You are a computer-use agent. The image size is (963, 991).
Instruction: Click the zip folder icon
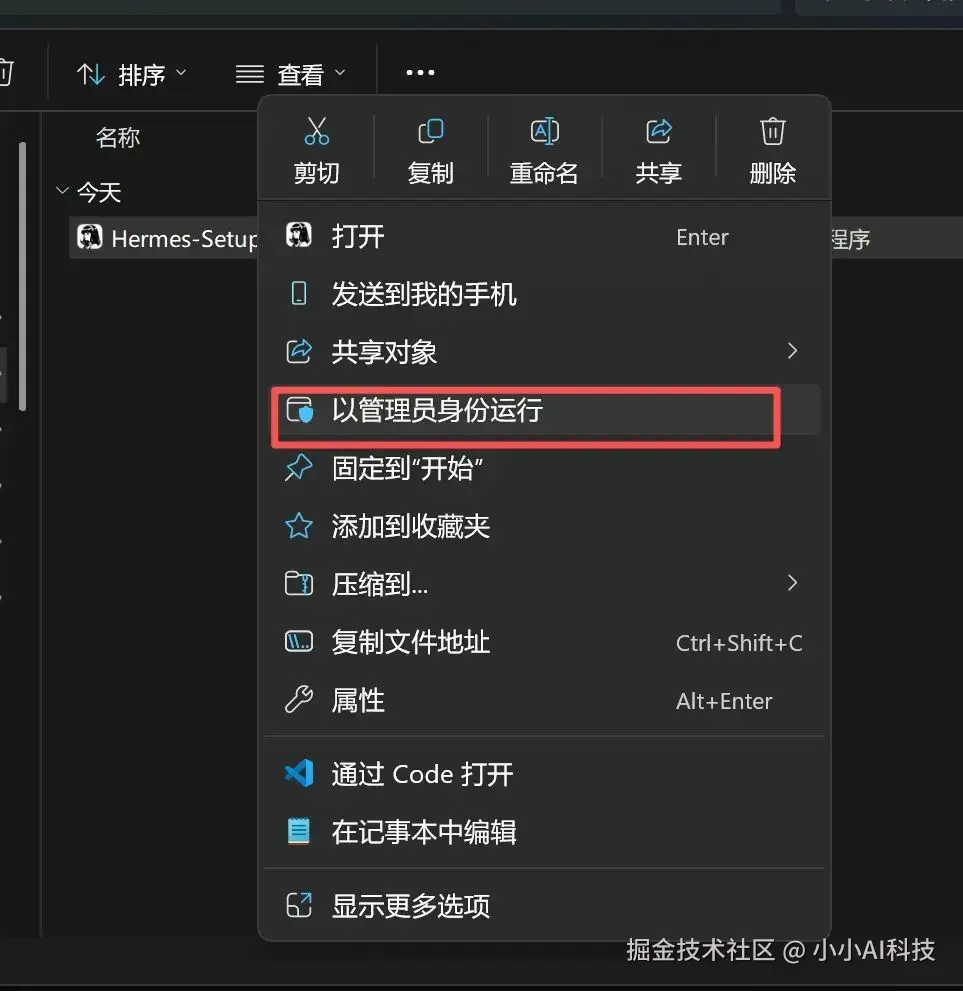[x=299, y=583]
